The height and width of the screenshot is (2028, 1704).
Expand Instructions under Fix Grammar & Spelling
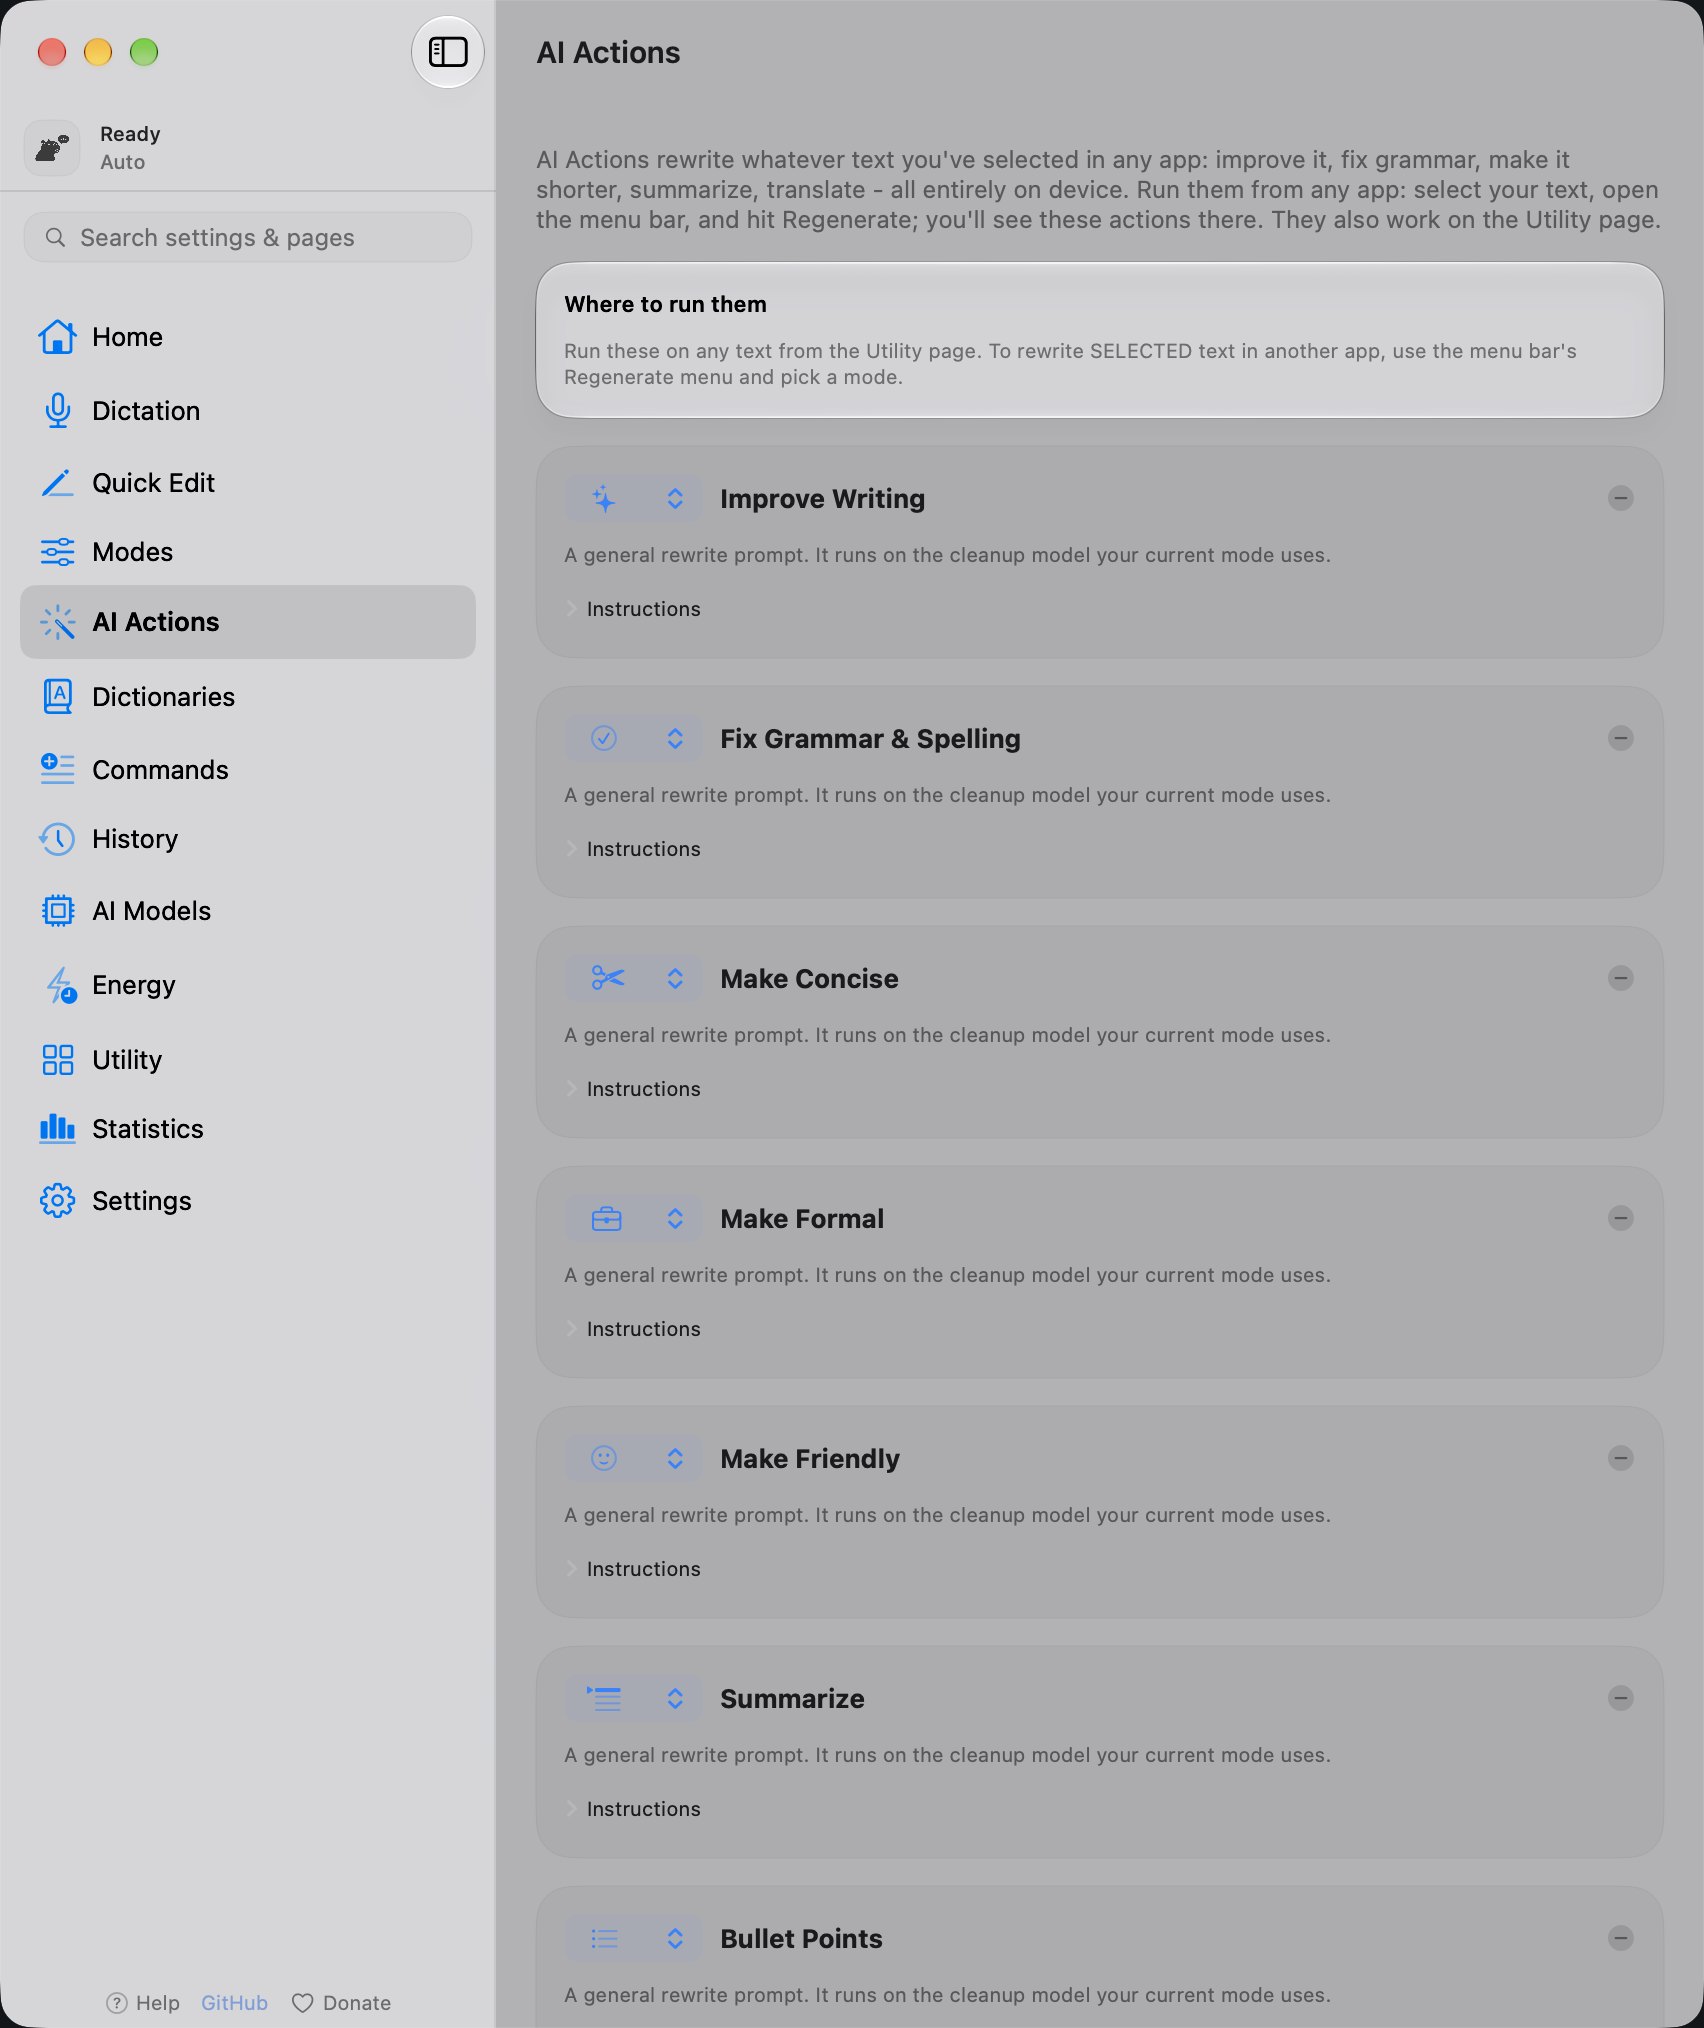[x=633, y=849]
